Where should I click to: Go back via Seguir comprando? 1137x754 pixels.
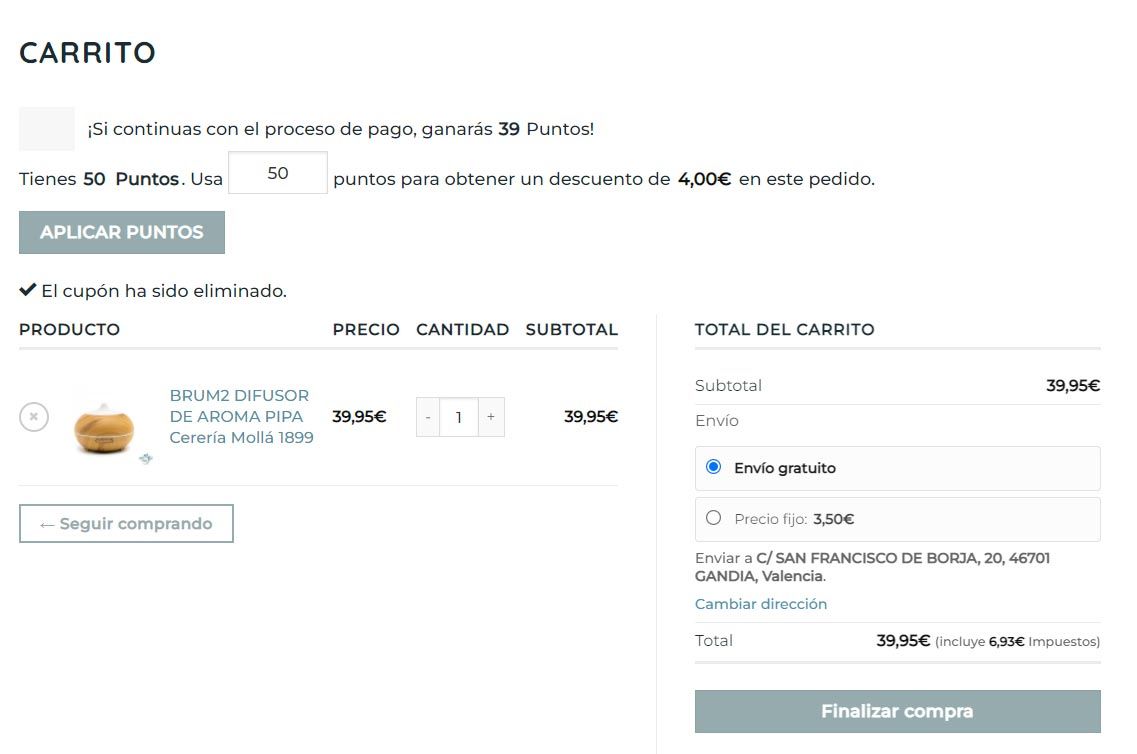[x=126, y=524]
